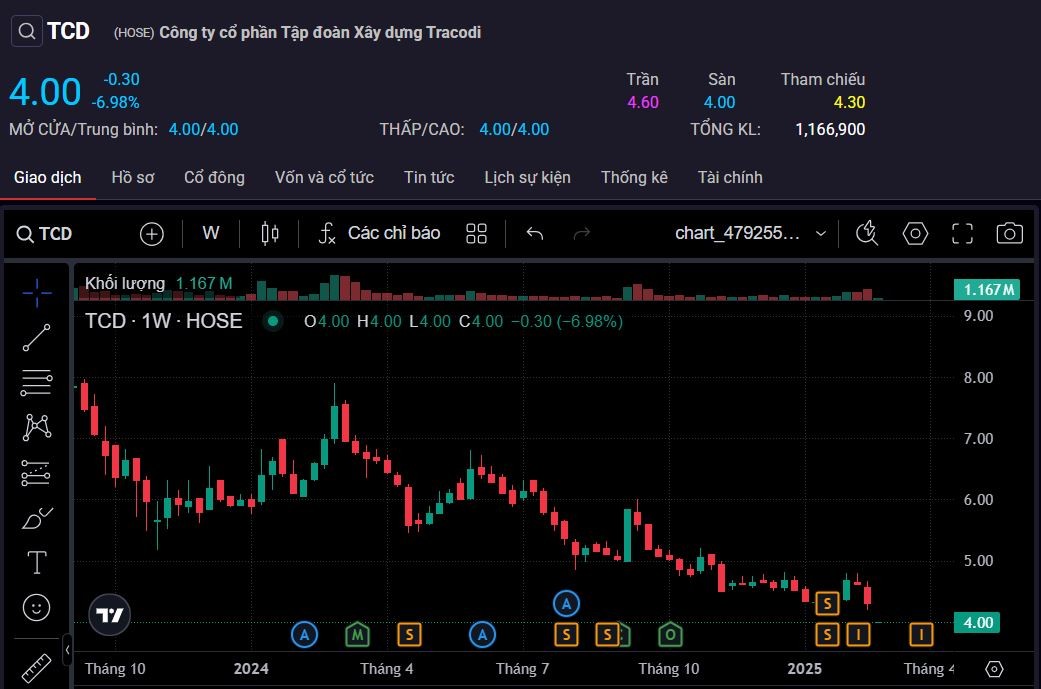This screenshot has height=689, width=1041.
Task: Open TCD symbol search in chart toolbar
Action: [x=44, y=234]
